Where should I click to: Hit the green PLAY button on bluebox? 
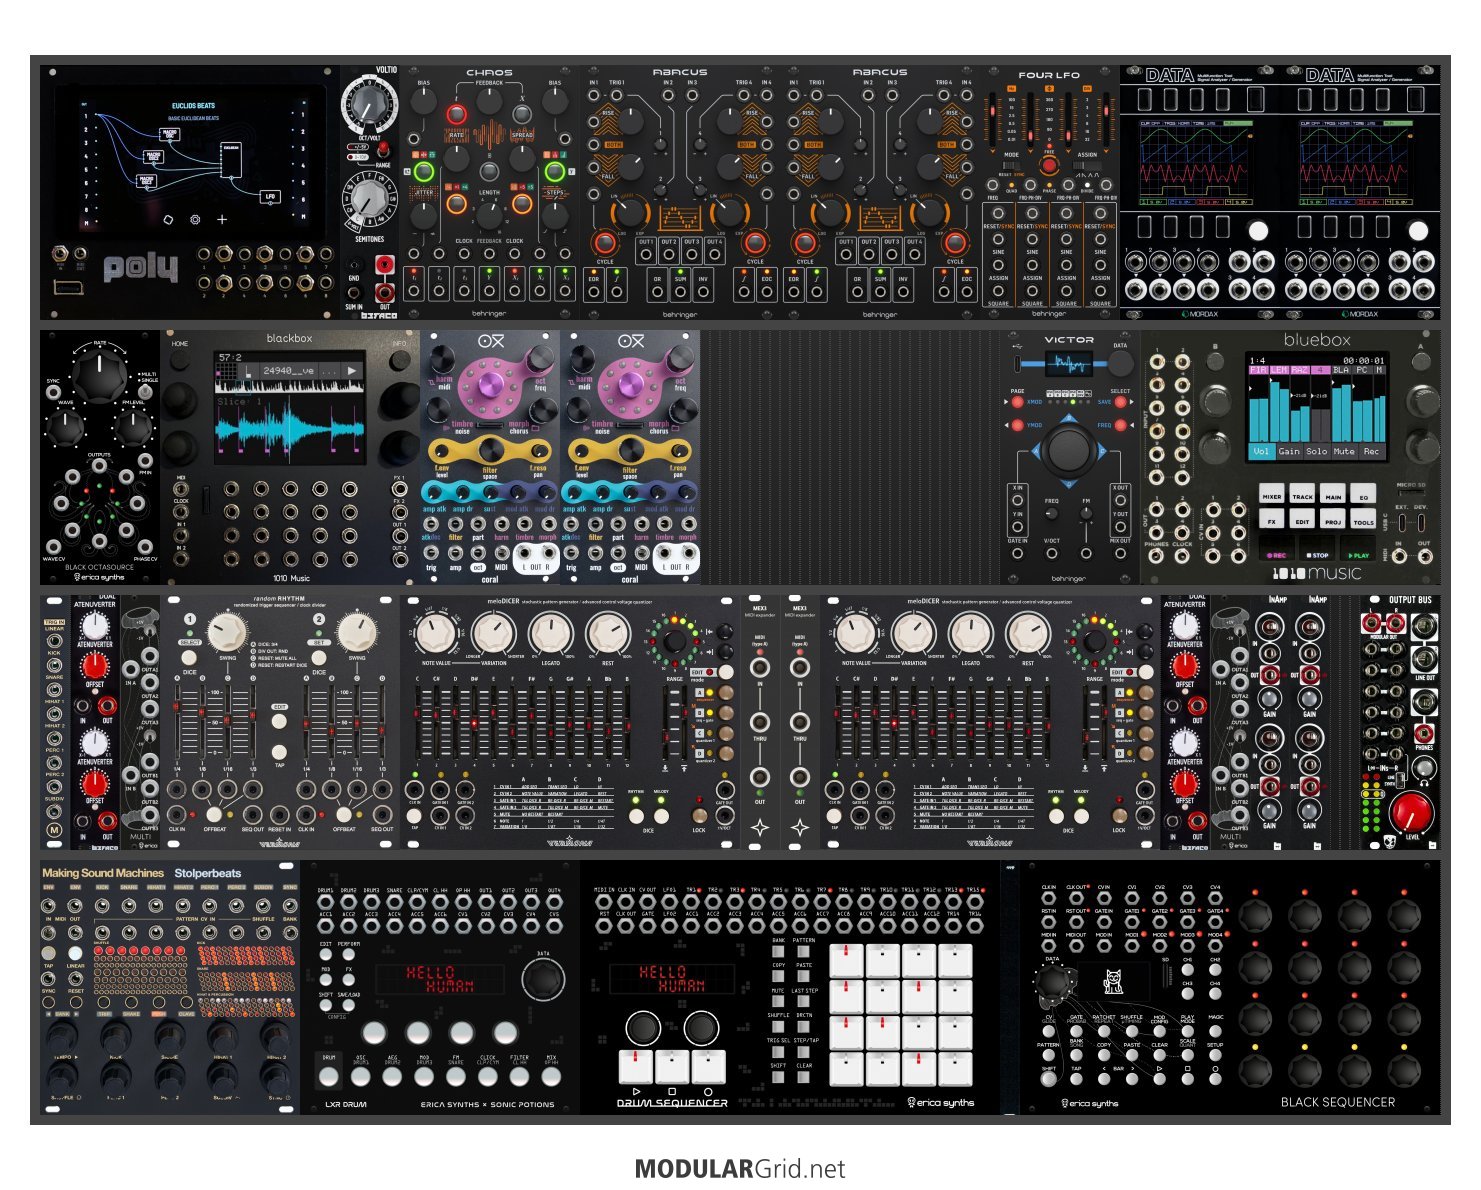(1359, 555)
